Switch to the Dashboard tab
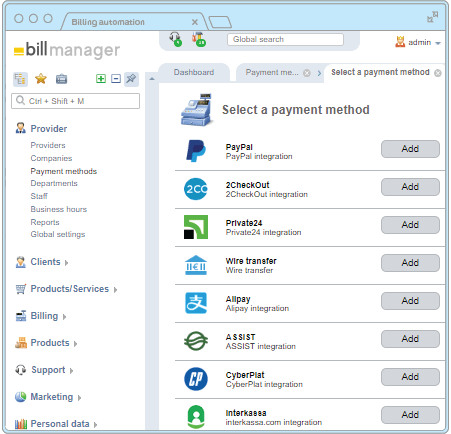Viewport: 451px width, 434px height. click(194, 72)
